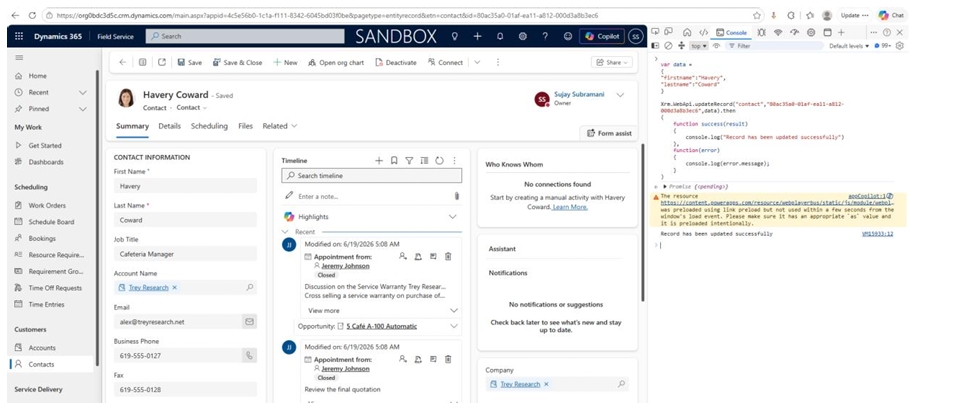Click the phone call icon beside Business Phone
This screenshot has width=960, height=420.
(249, 355)
